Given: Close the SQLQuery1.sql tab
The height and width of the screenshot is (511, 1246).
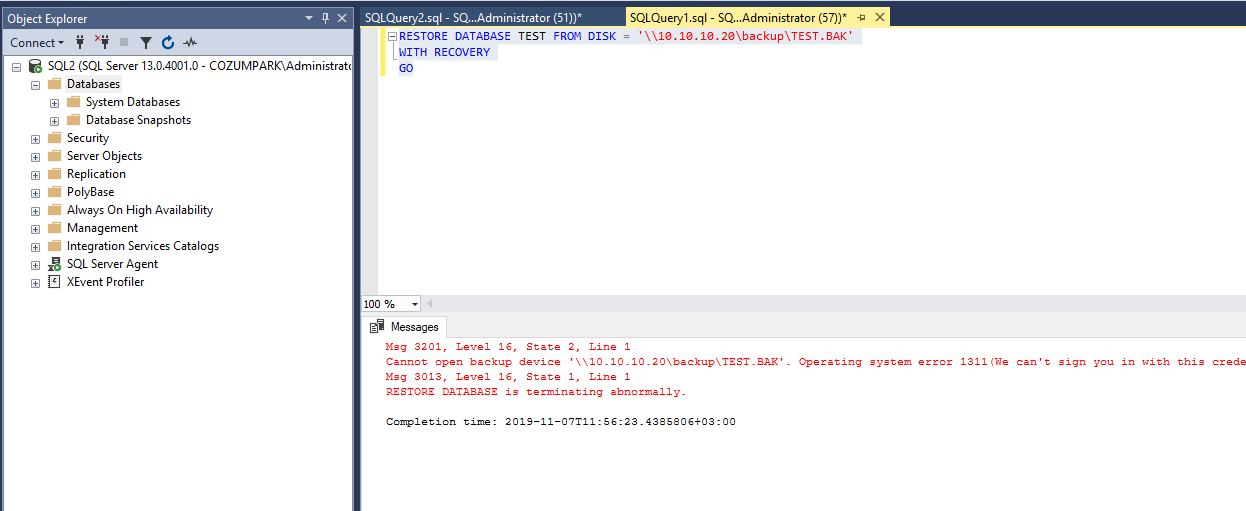Looking at the screenshot, I should (880, 18).
